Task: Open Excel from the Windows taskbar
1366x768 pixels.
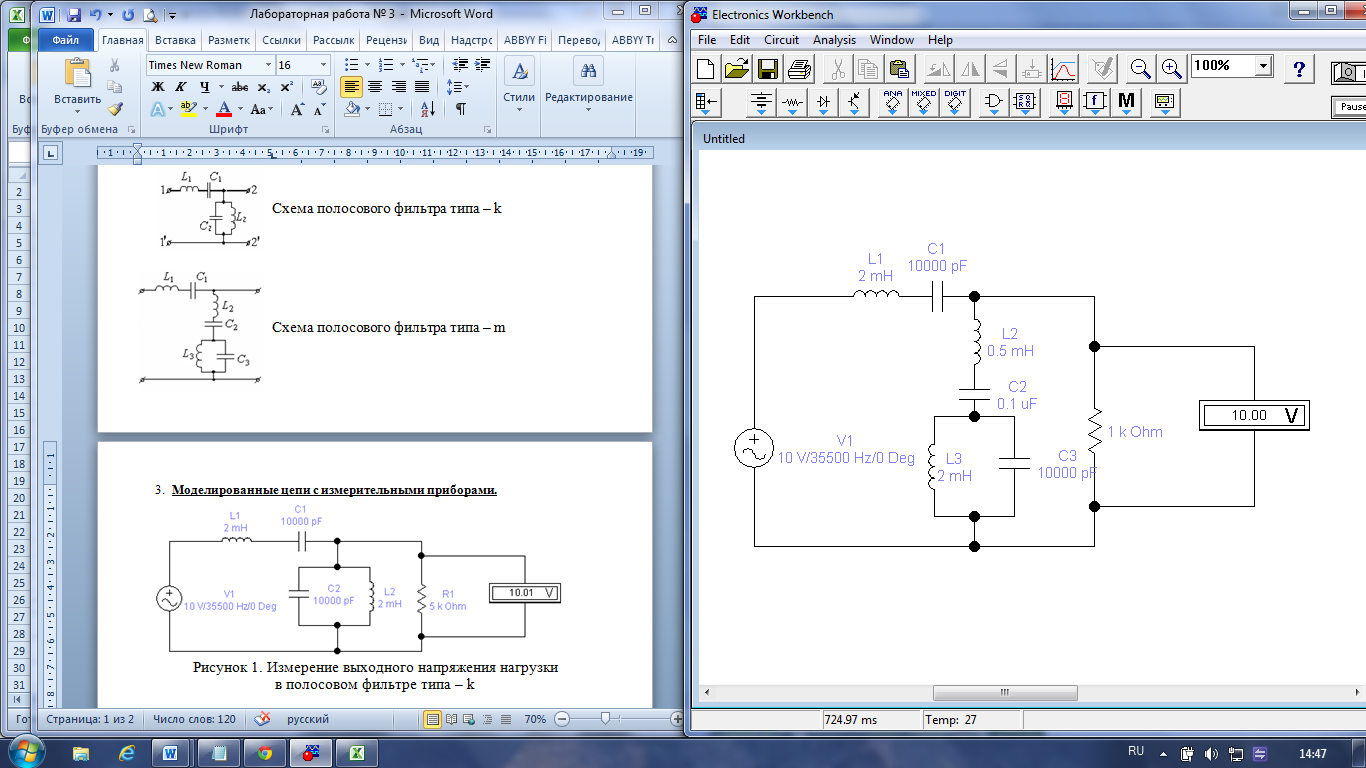Action: point(355,752)
